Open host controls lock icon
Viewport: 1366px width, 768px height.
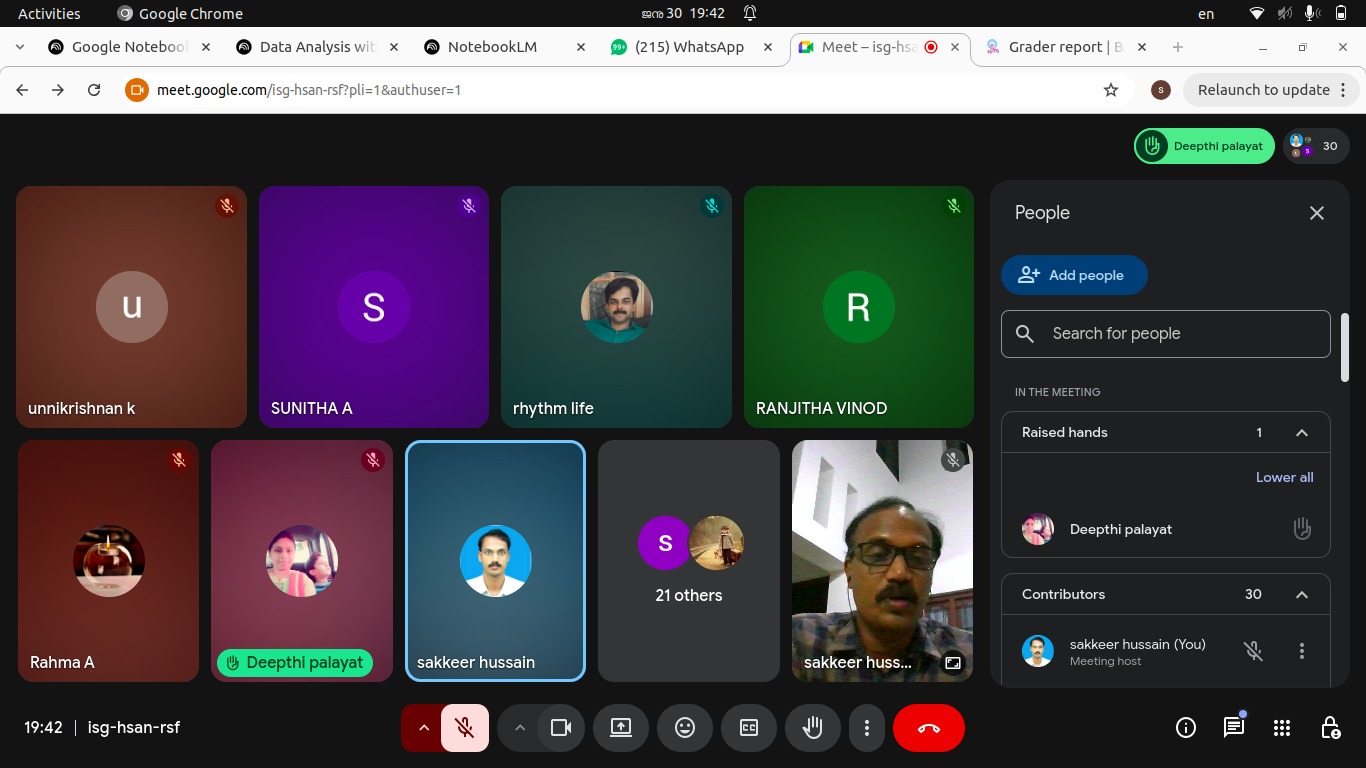pyautogui.click(x=1330, y=728)
